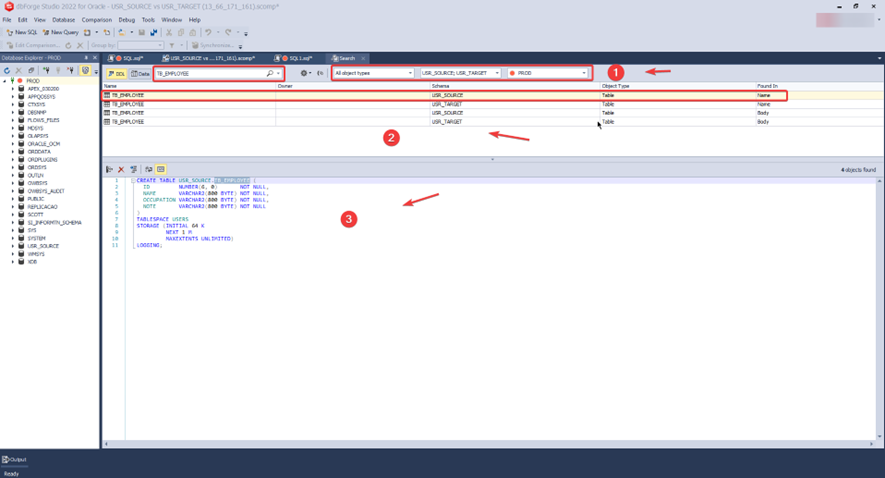Toggle DDL search mode
Viewport: 885px width, 478px height.
coord(117,73)
